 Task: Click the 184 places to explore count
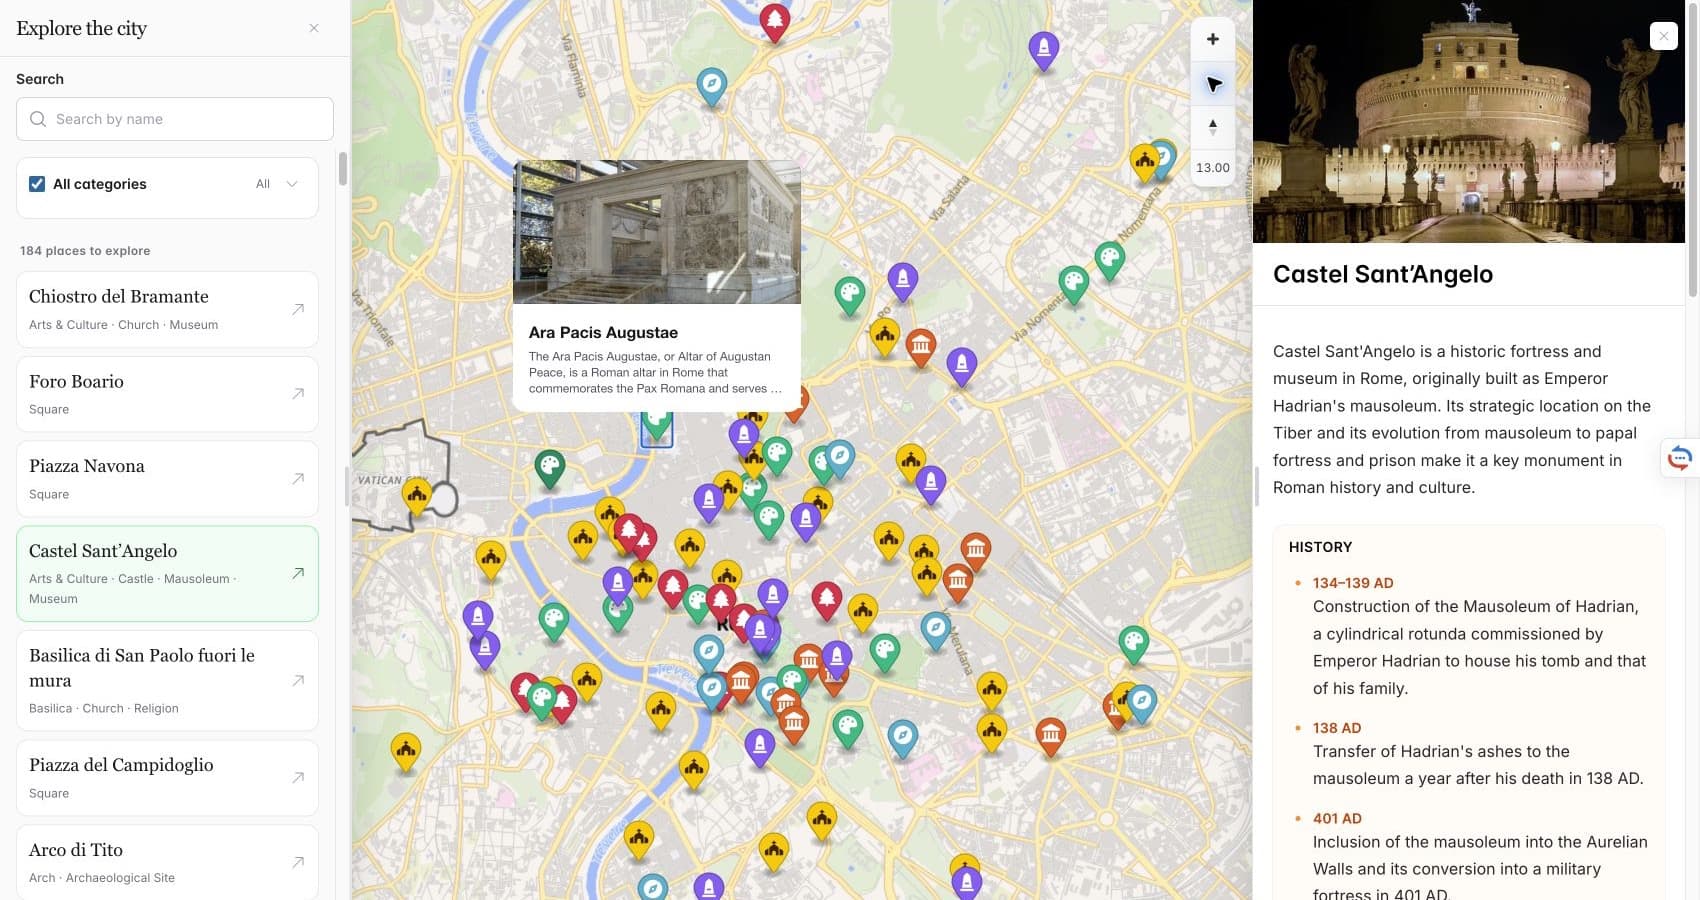85,251
